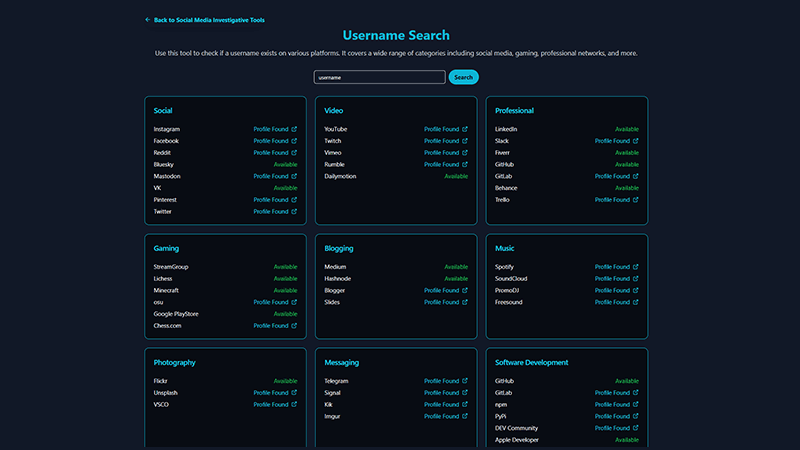The height and width of the screenshot is (450, 800).
Task: Focus the username input field
Action: 380,77
